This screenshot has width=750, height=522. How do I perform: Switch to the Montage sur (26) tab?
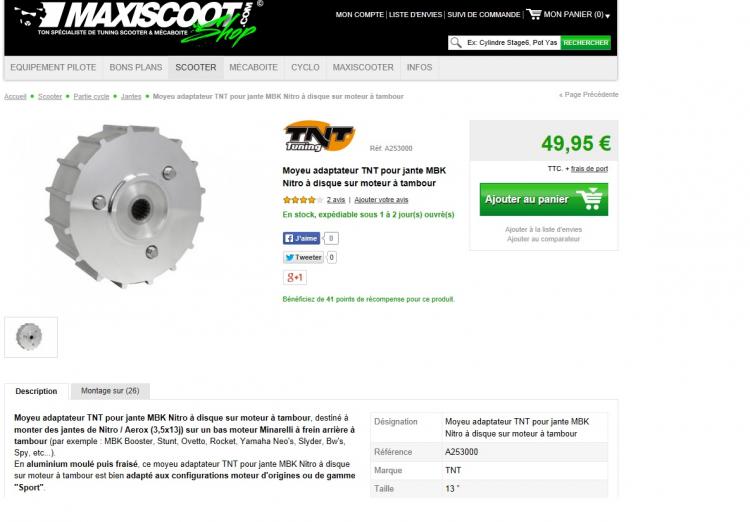110,391
